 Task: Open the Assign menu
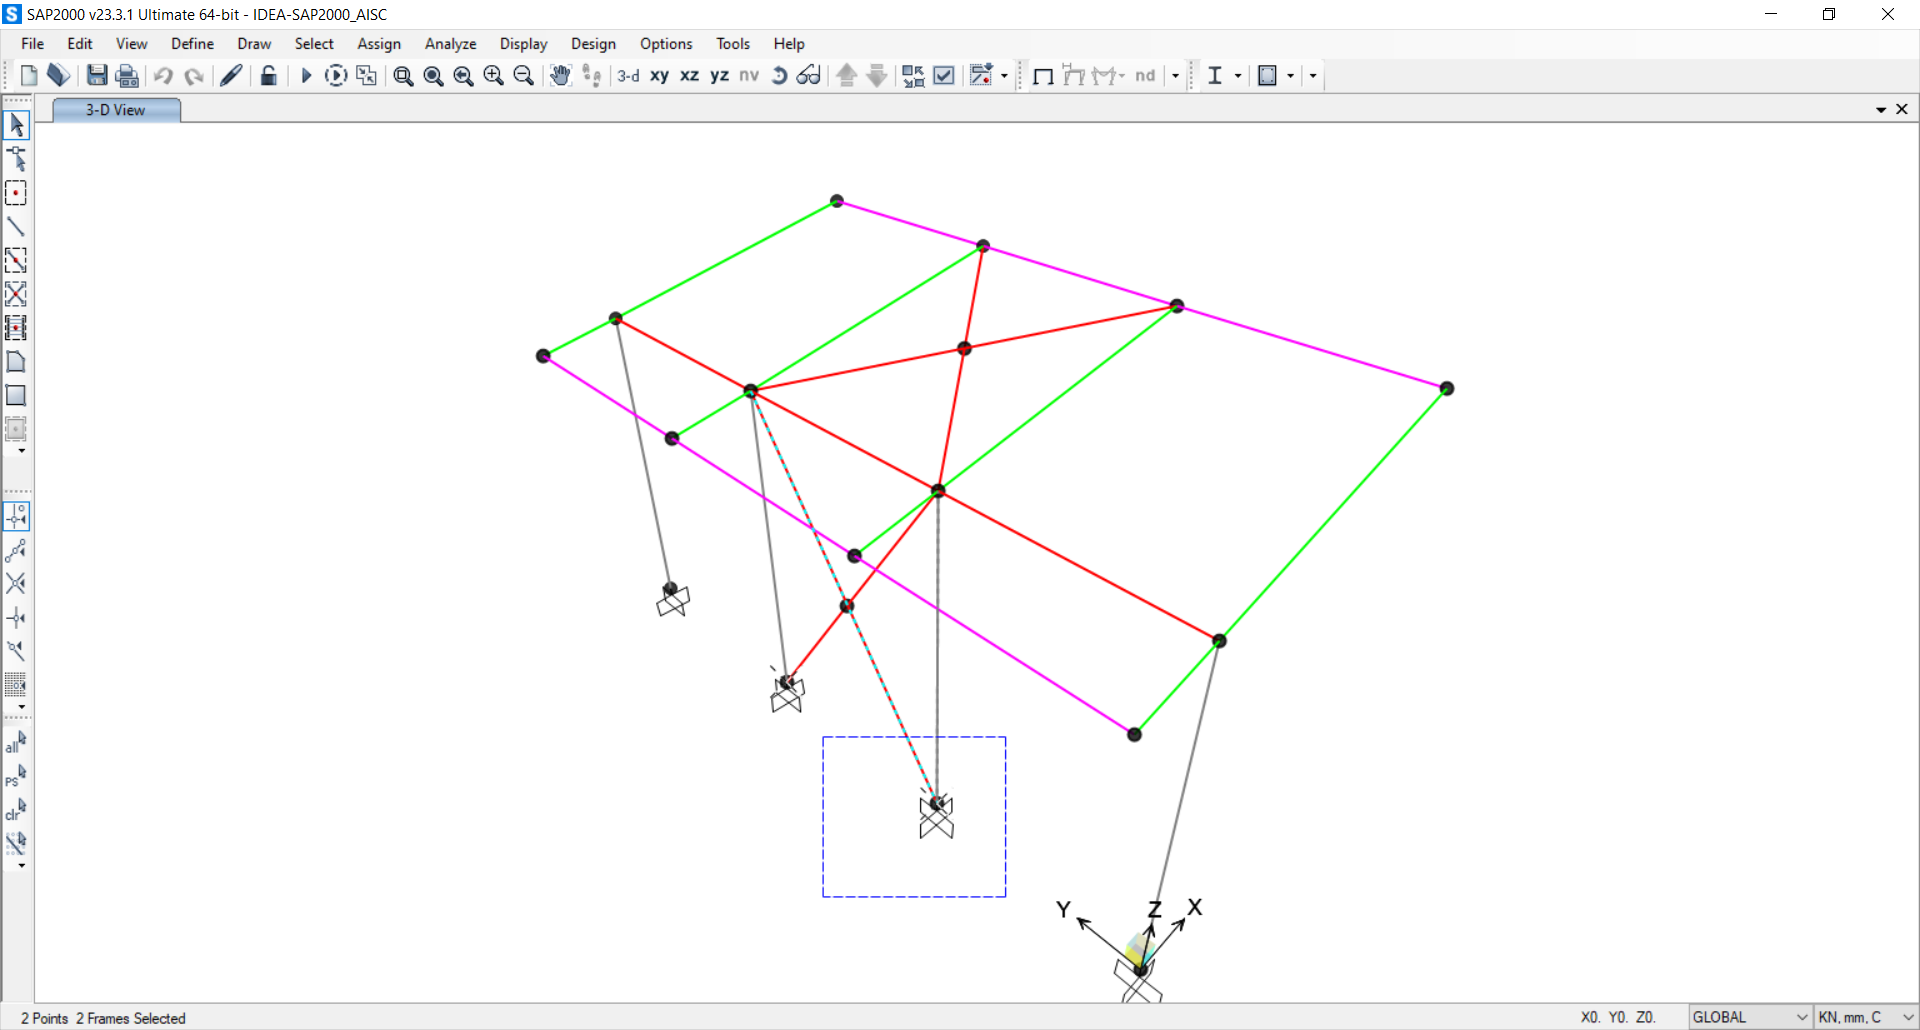coord(379,44)
